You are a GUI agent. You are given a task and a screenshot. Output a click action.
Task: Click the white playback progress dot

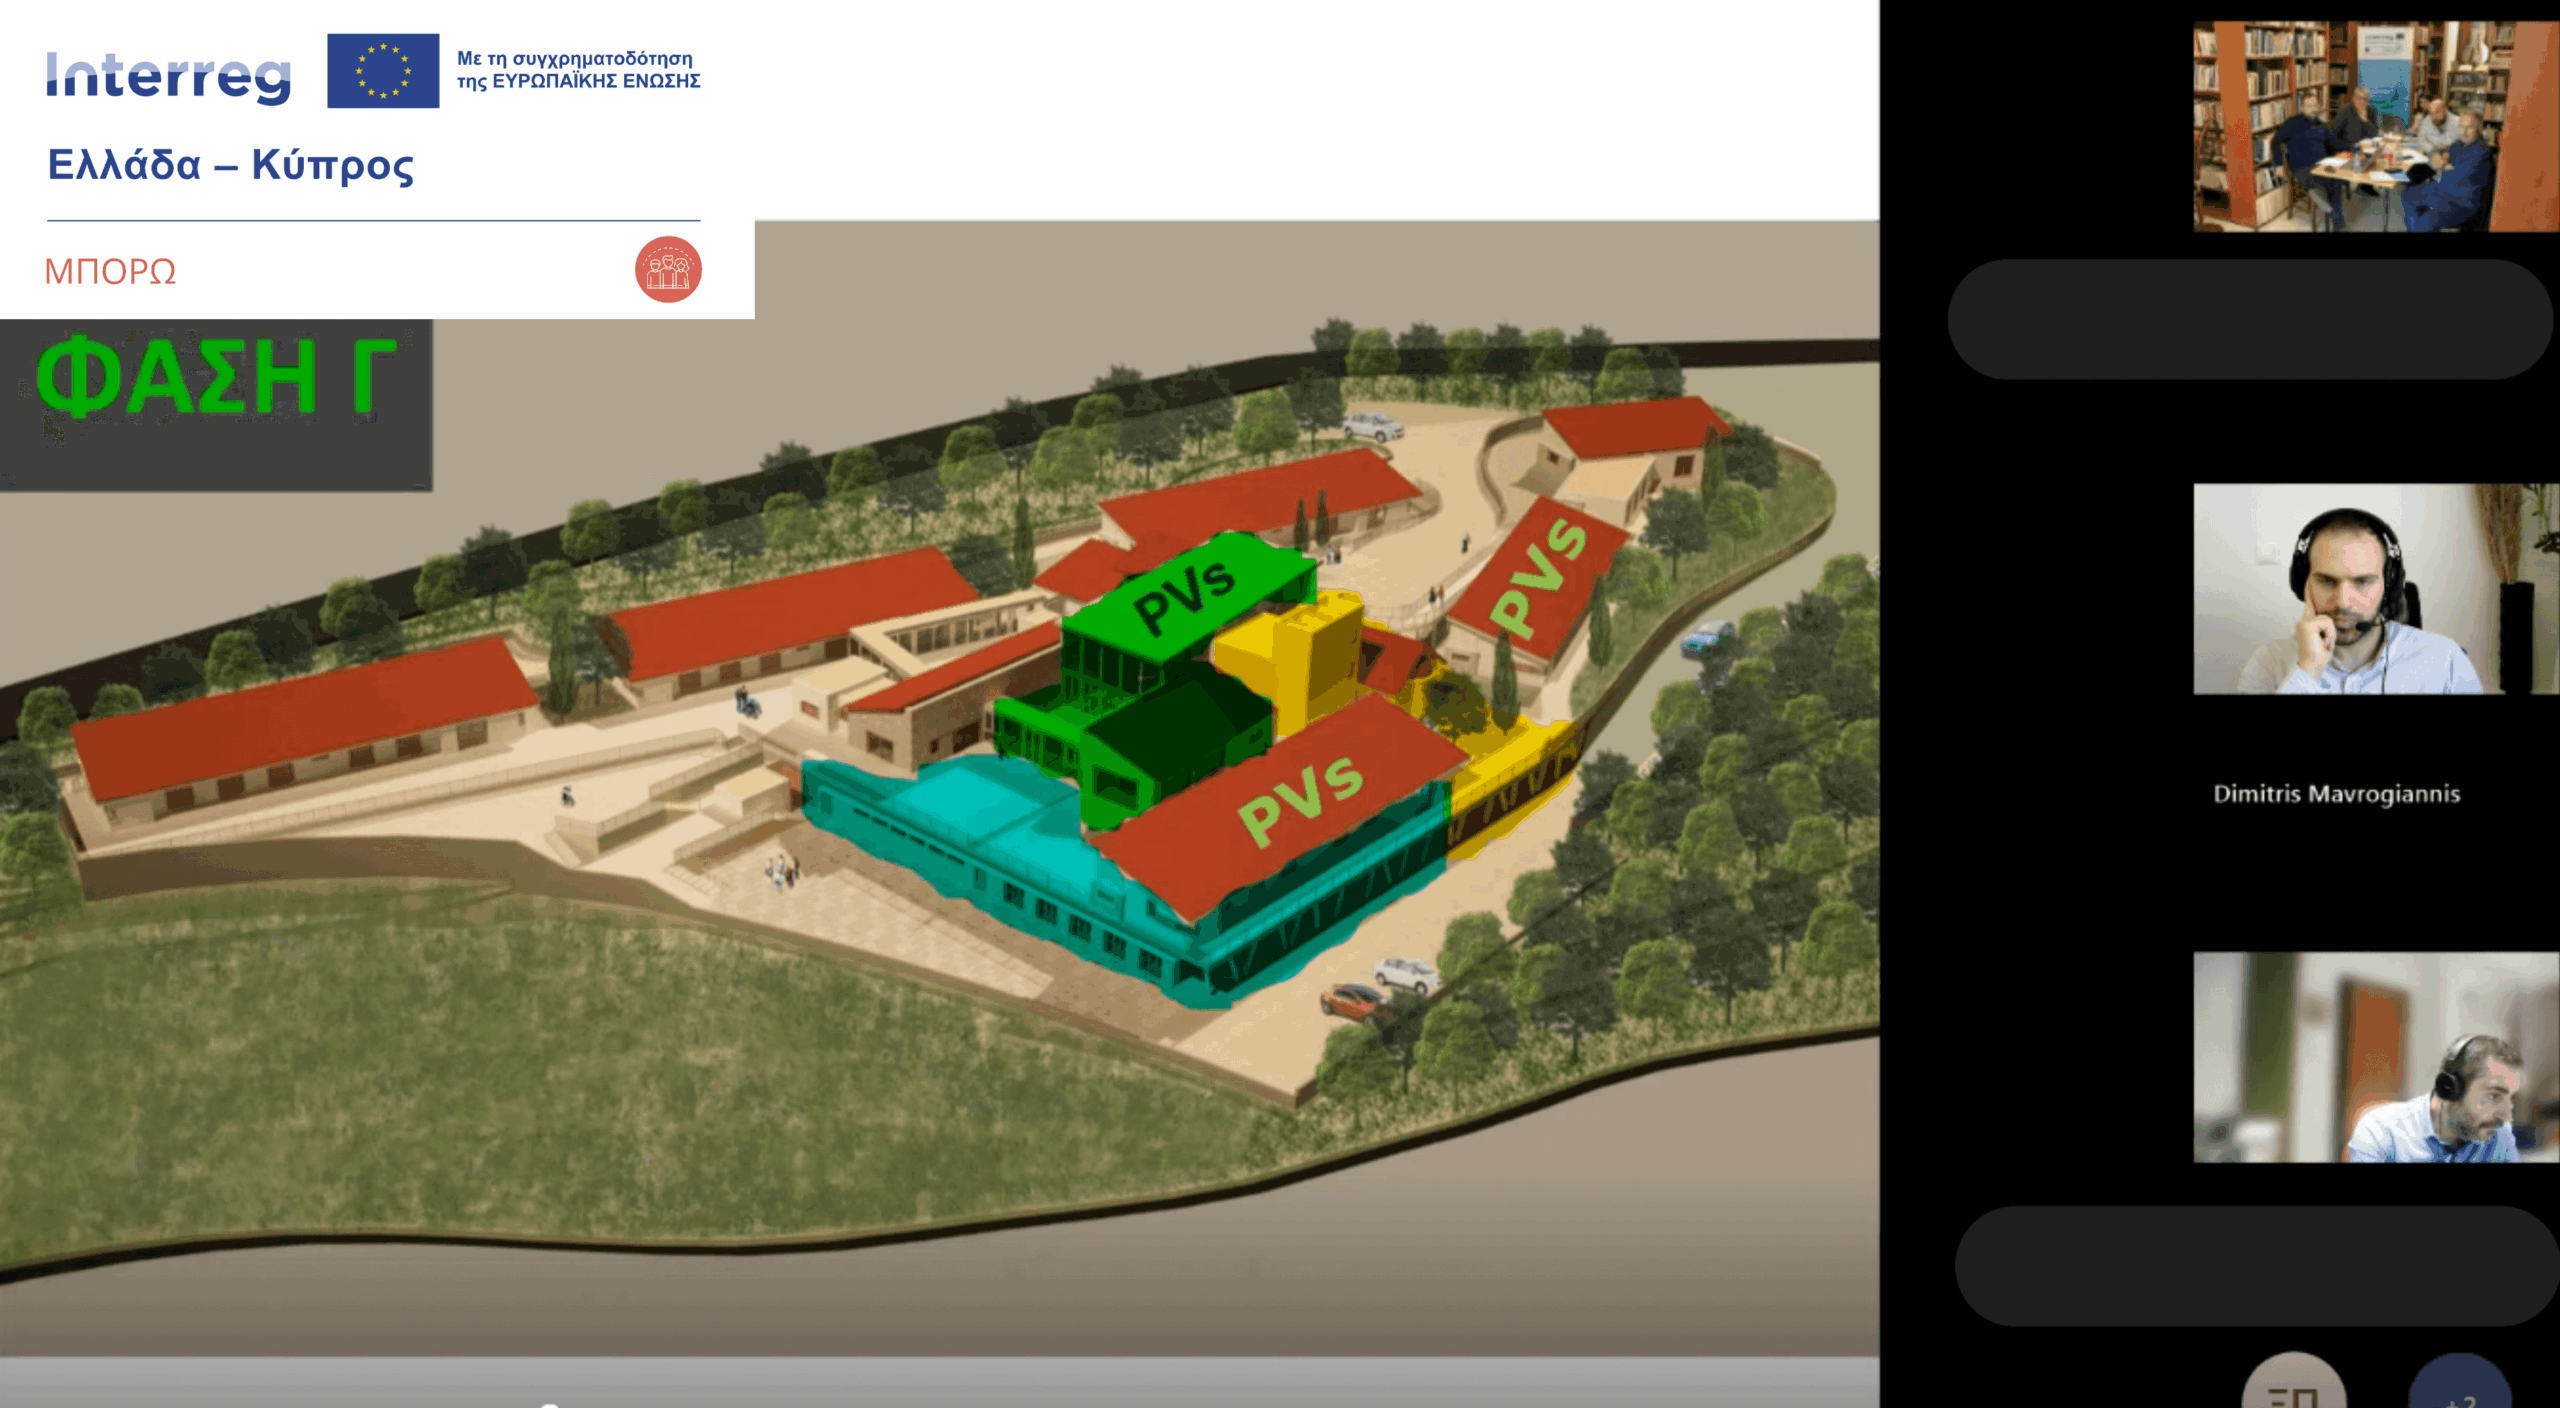click(x=549, y=1405)
